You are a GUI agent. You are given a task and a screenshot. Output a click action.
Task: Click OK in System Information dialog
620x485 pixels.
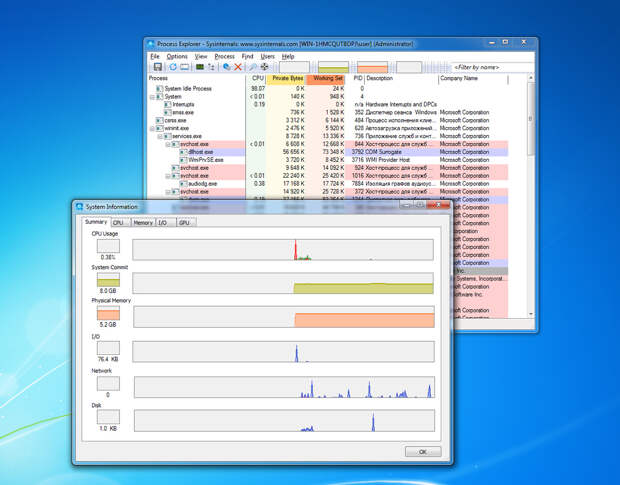click(423, 452)
